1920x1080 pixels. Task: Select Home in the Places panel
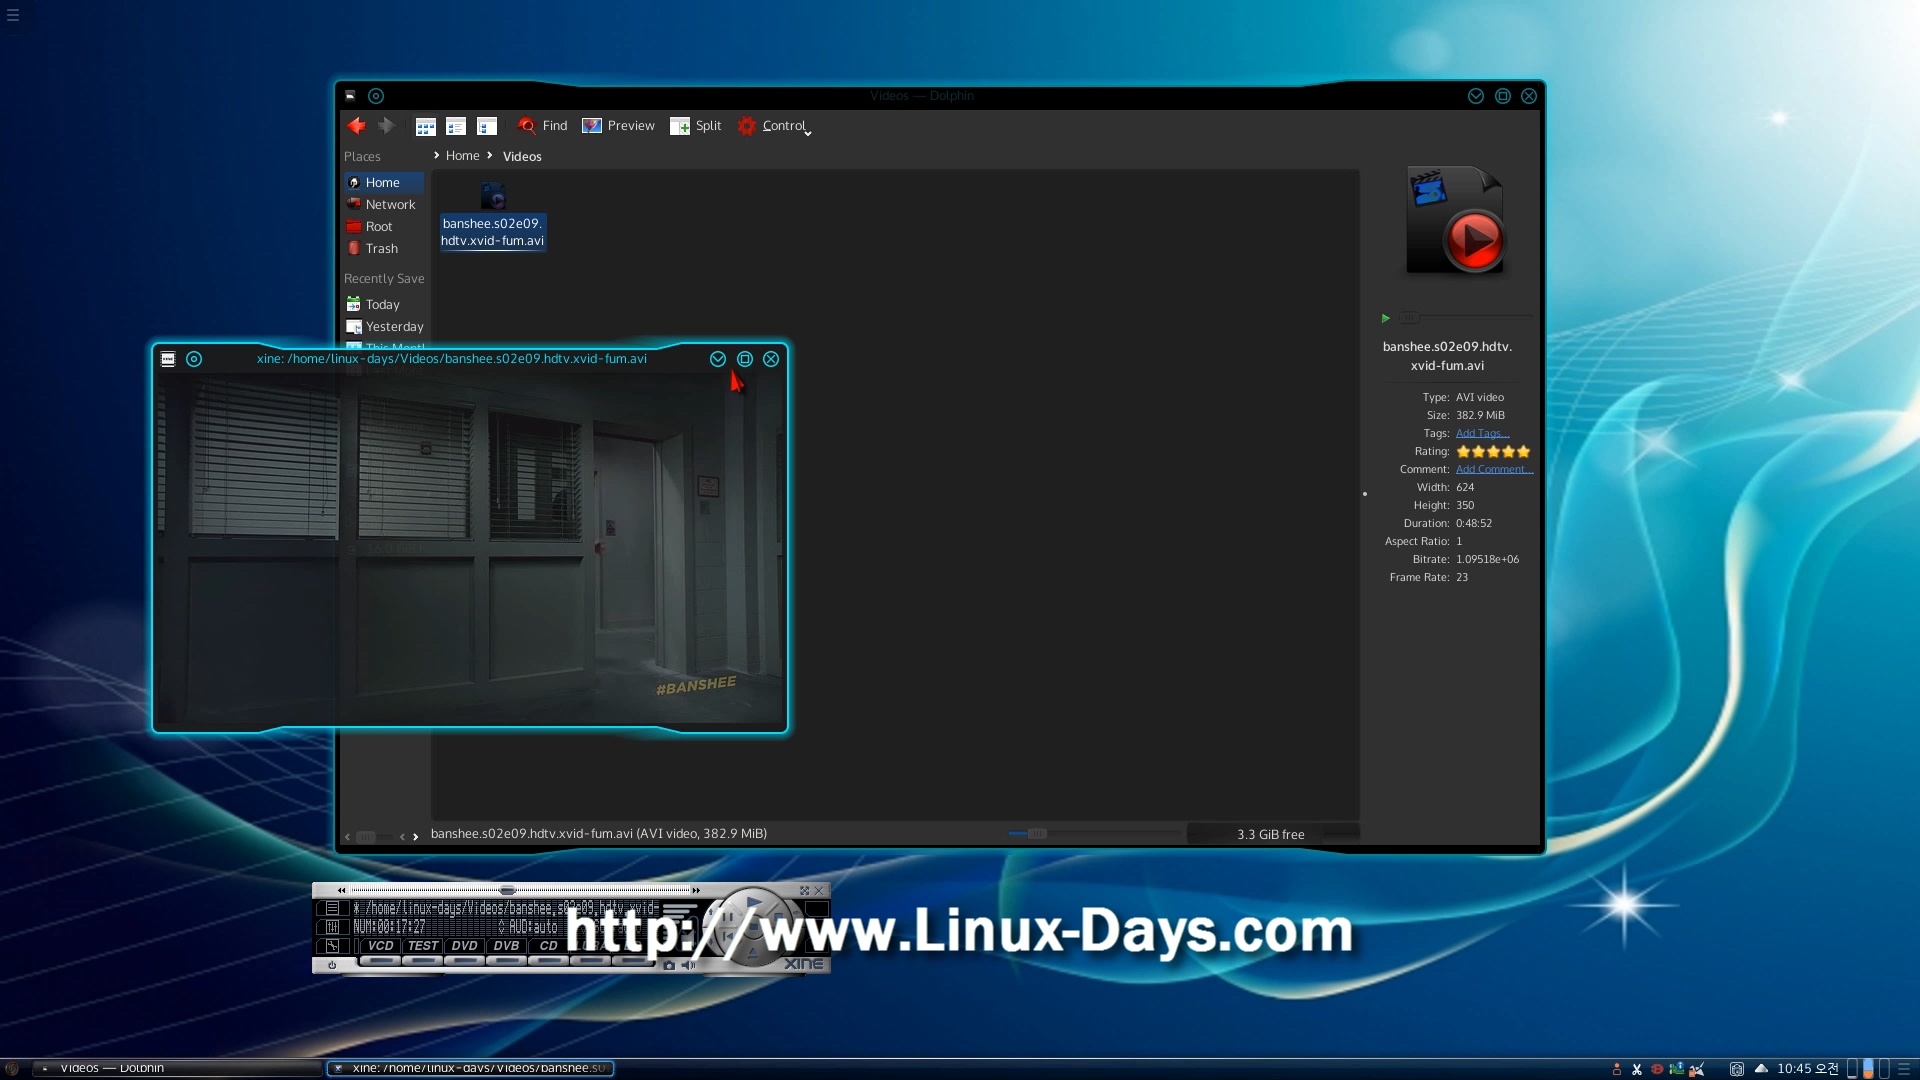384,183
